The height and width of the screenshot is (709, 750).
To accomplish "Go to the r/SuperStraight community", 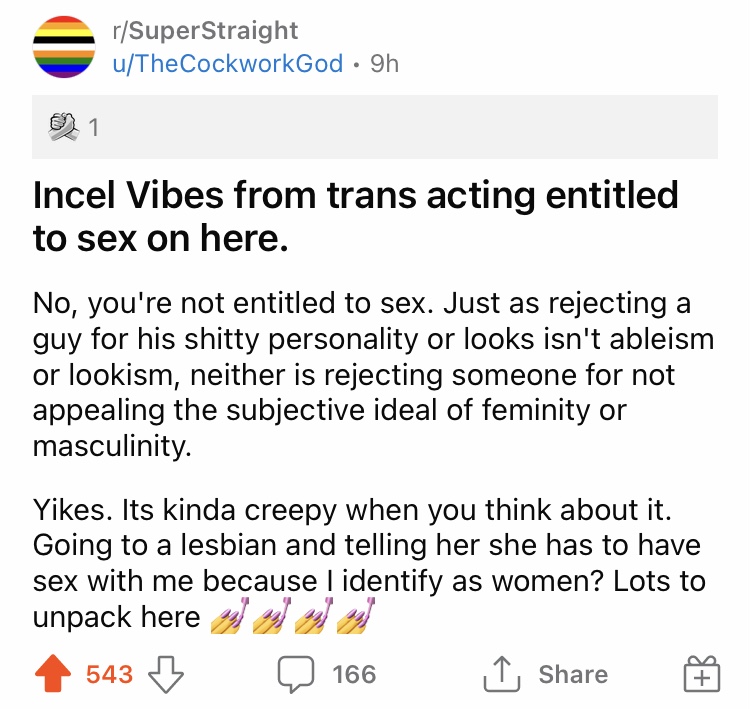I will [x=205, y=31].
